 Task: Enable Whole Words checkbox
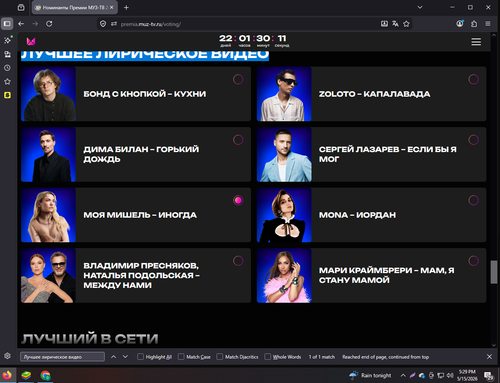pyautogui.click(x=268, y=357)
